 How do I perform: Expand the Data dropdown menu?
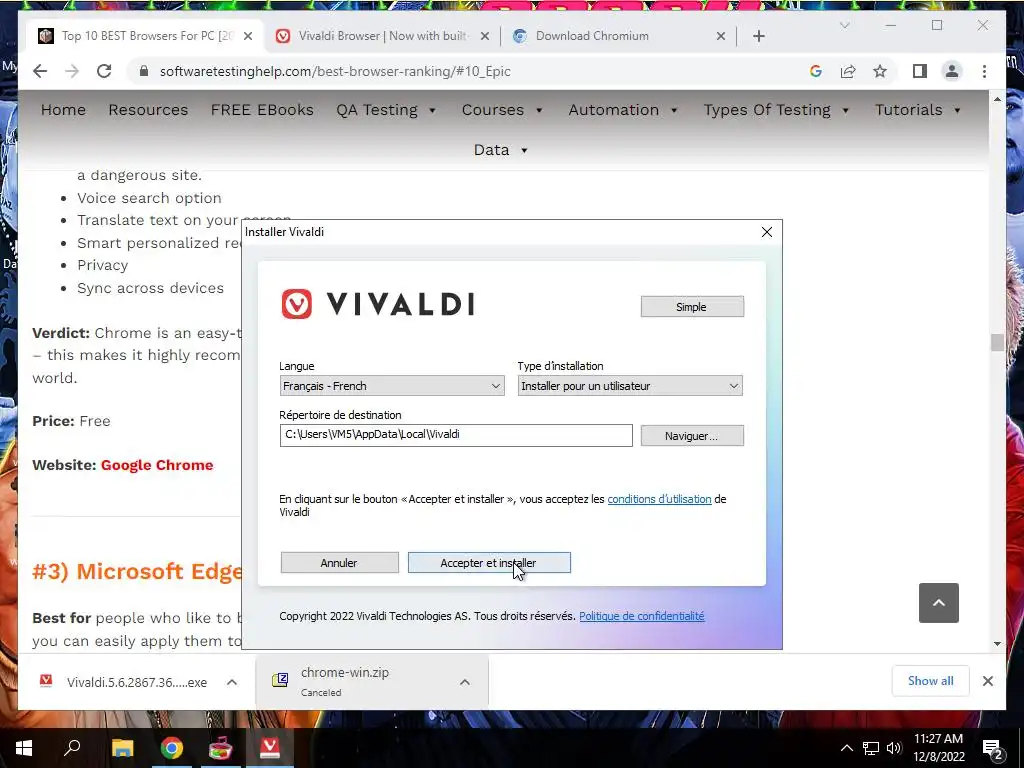coord(501,150)
